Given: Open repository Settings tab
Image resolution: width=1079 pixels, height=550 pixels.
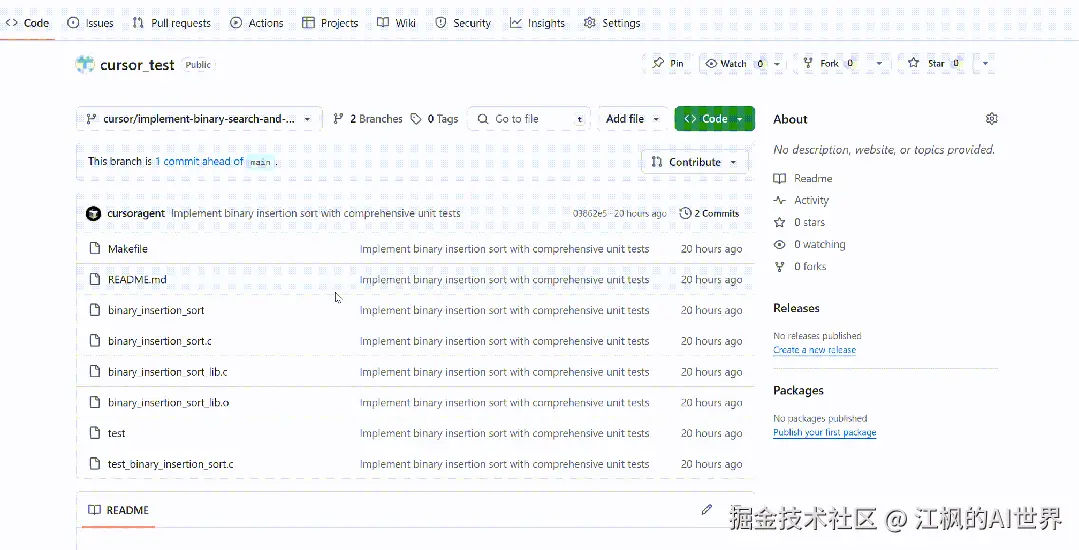Looking at the screenshot, I should point(612,23).
